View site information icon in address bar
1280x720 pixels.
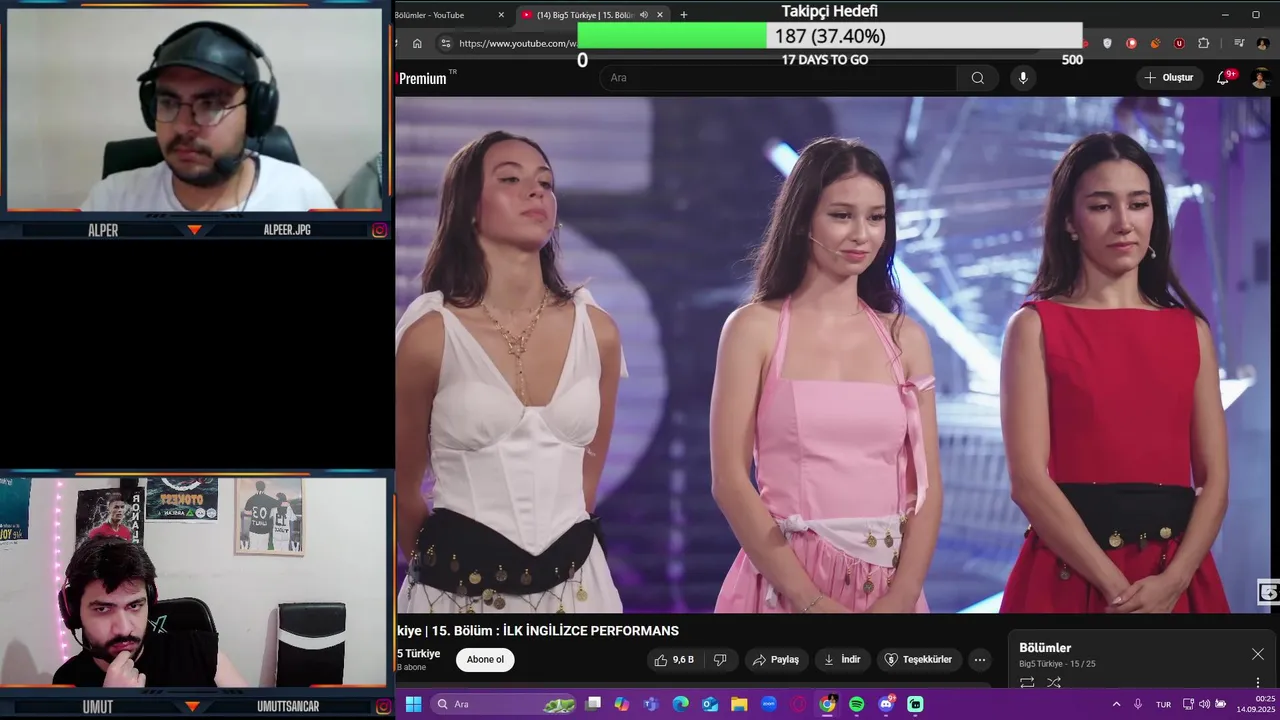coord(446,43)
